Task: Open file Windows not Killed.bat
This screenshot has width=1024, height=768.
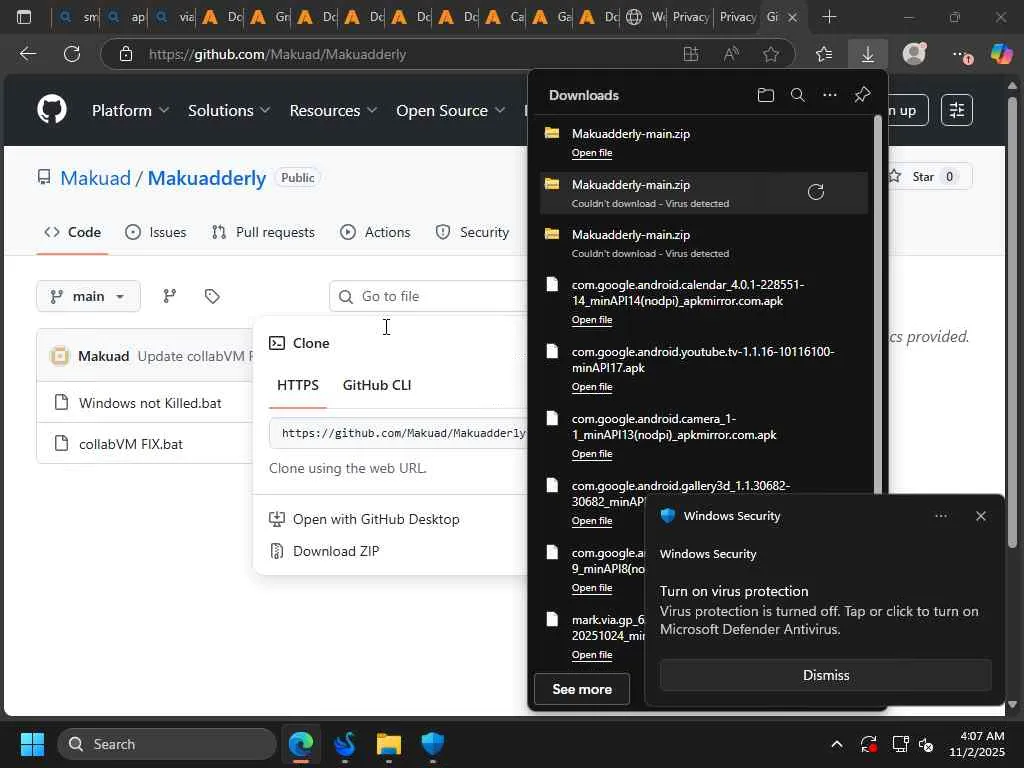Action: 150,403
